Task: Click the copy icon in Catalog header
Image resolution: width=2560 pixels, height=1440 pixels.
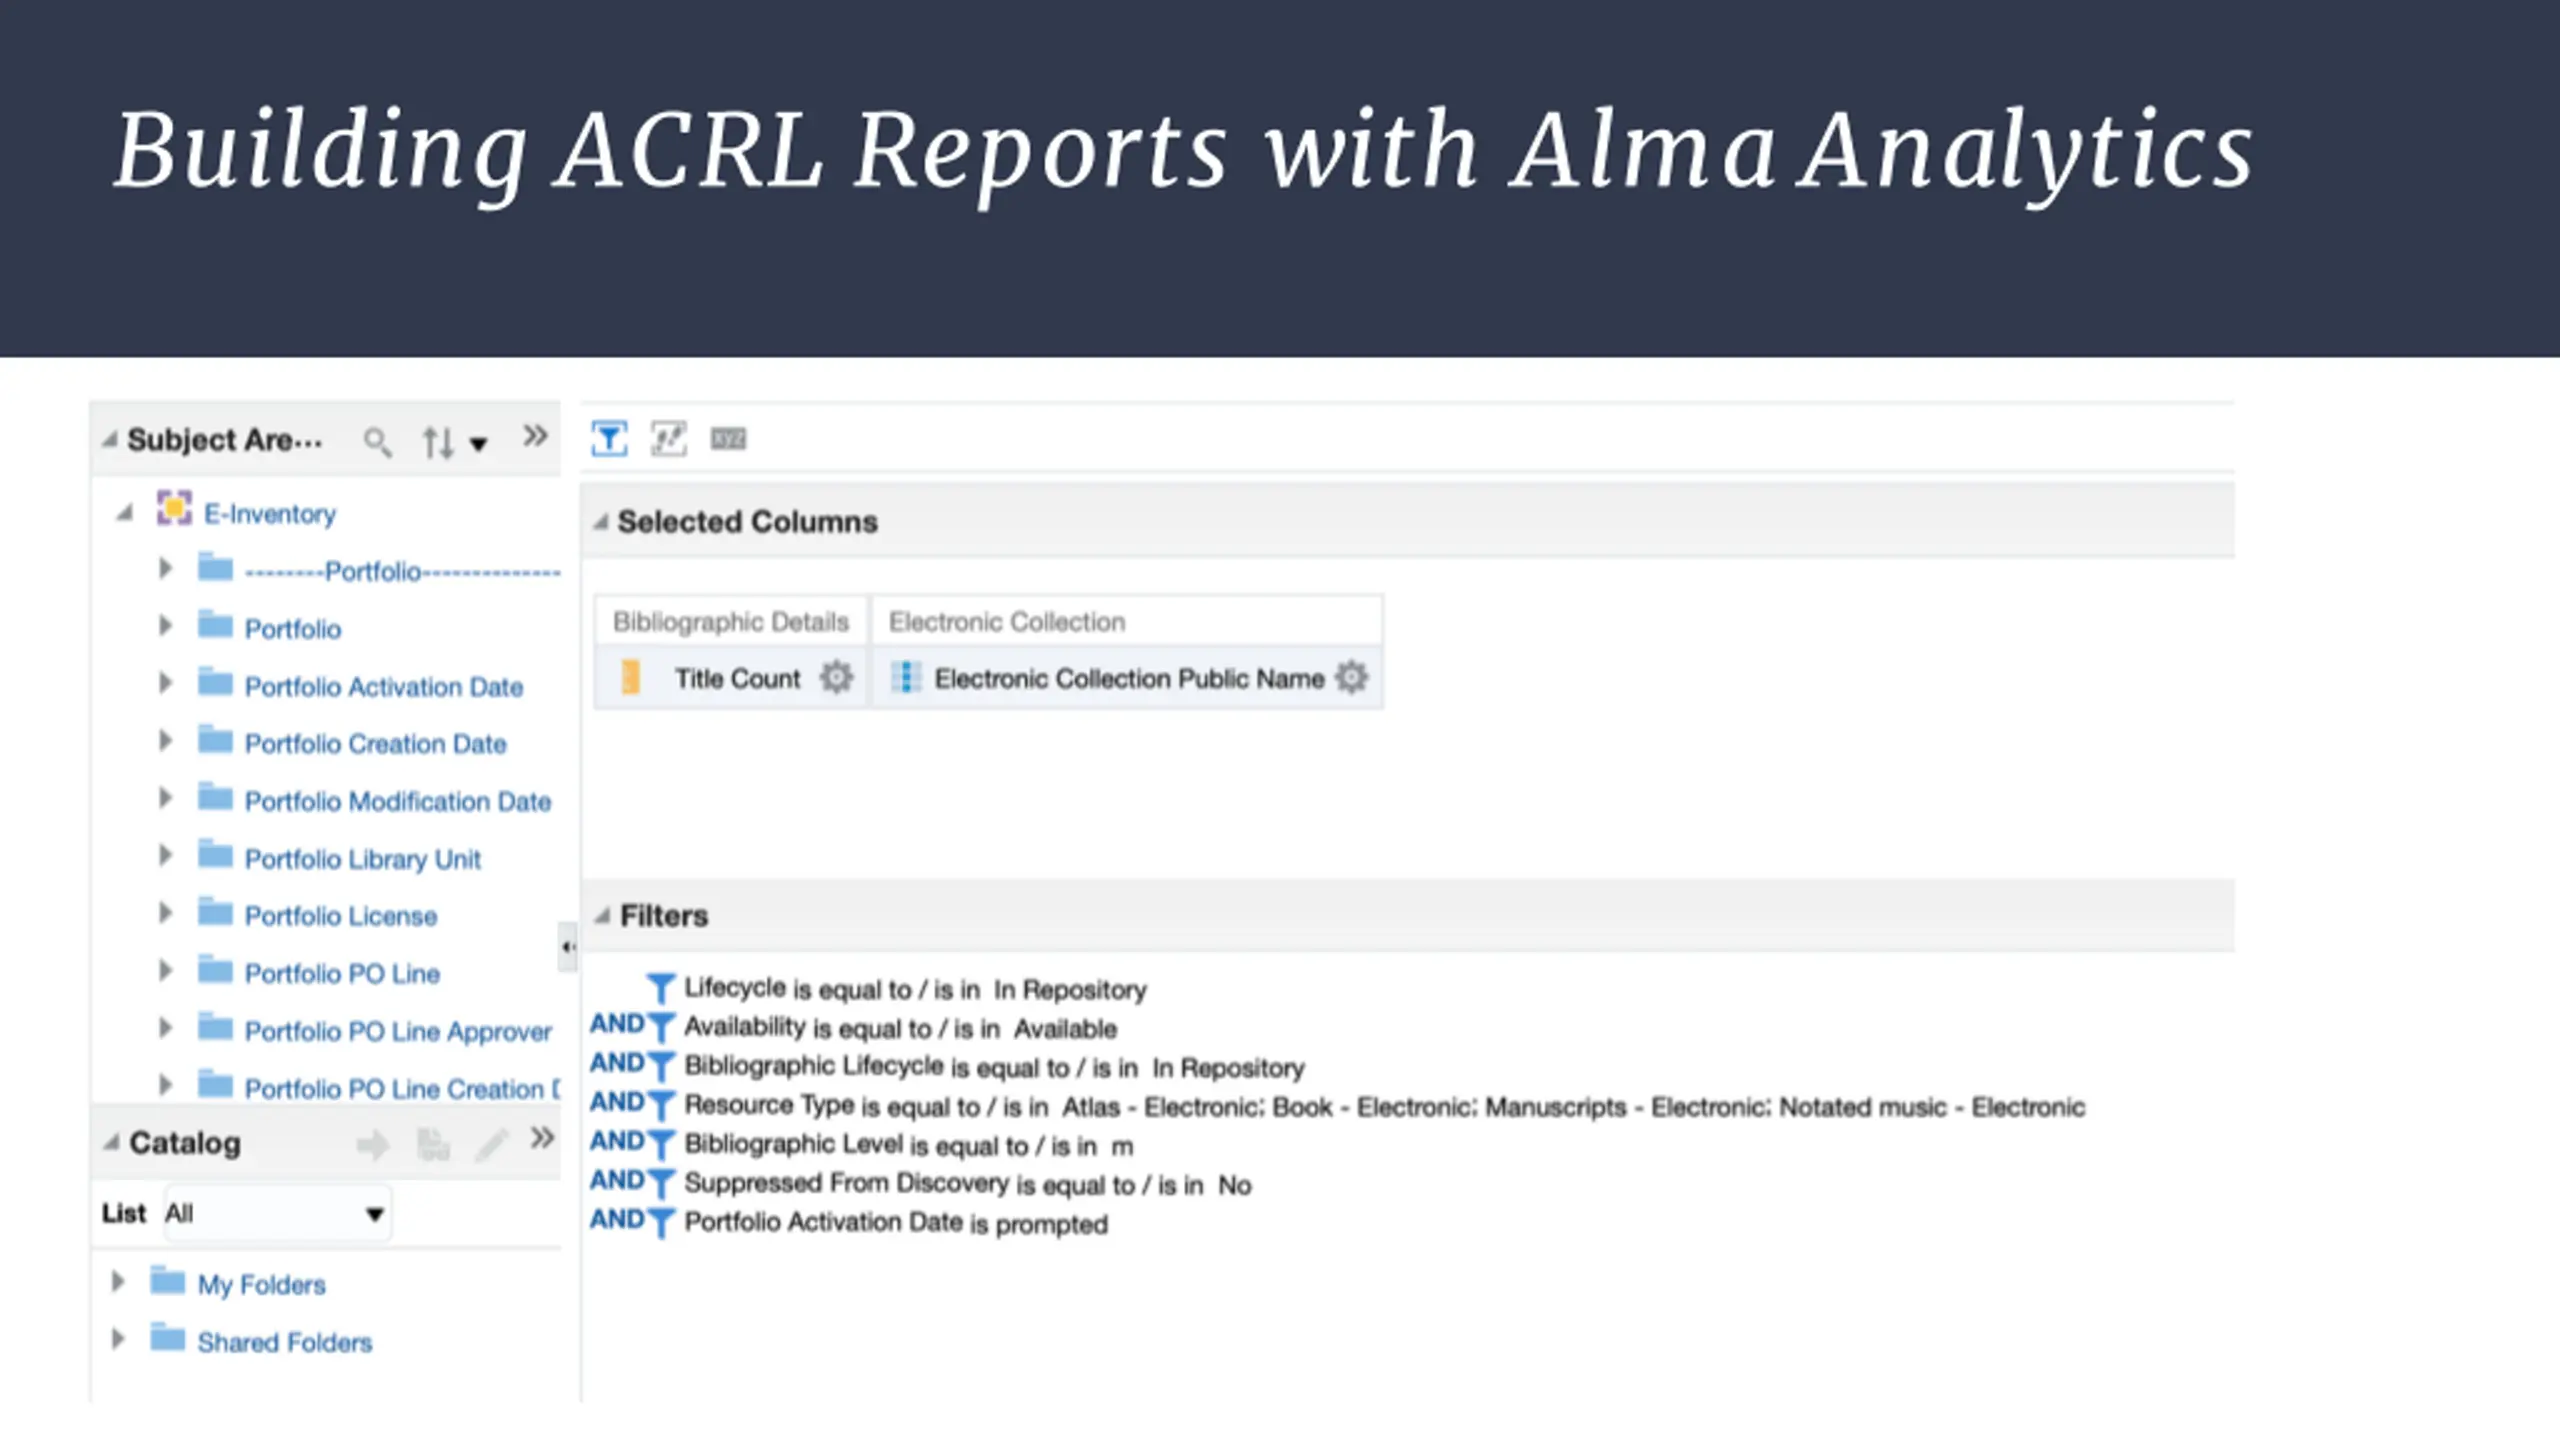Action: pyautogui.click(x=432, y=1145)
